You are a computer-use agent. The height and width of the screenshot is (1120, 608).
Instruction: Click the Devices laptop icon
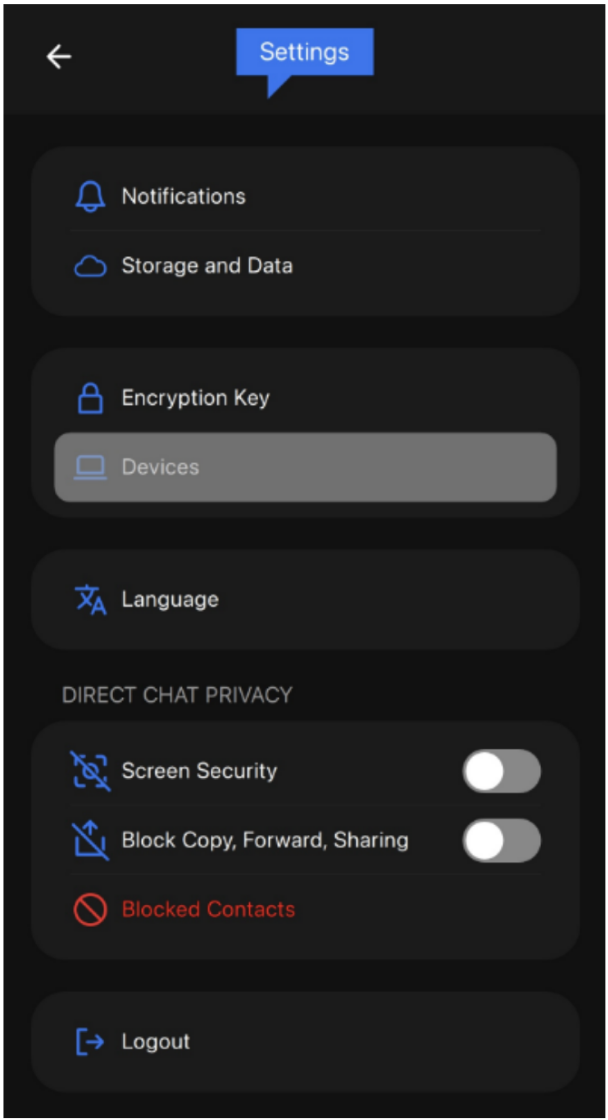[x=91, y=468]
